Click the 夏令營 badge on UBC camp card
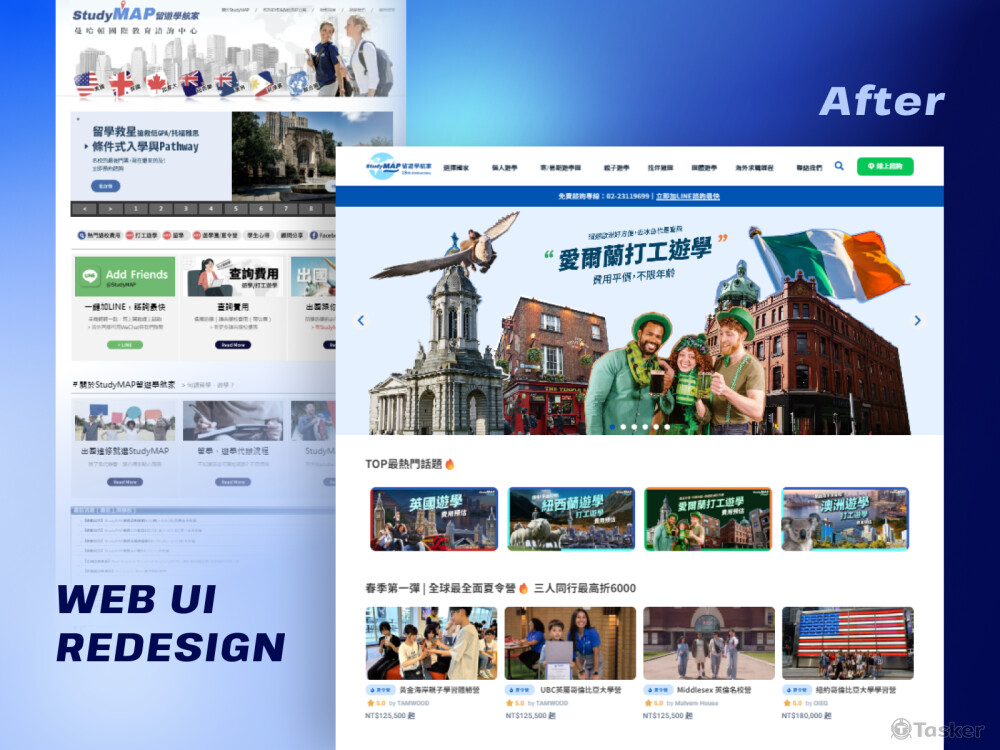Screen dimensions: 1000x750 [518, 689]
